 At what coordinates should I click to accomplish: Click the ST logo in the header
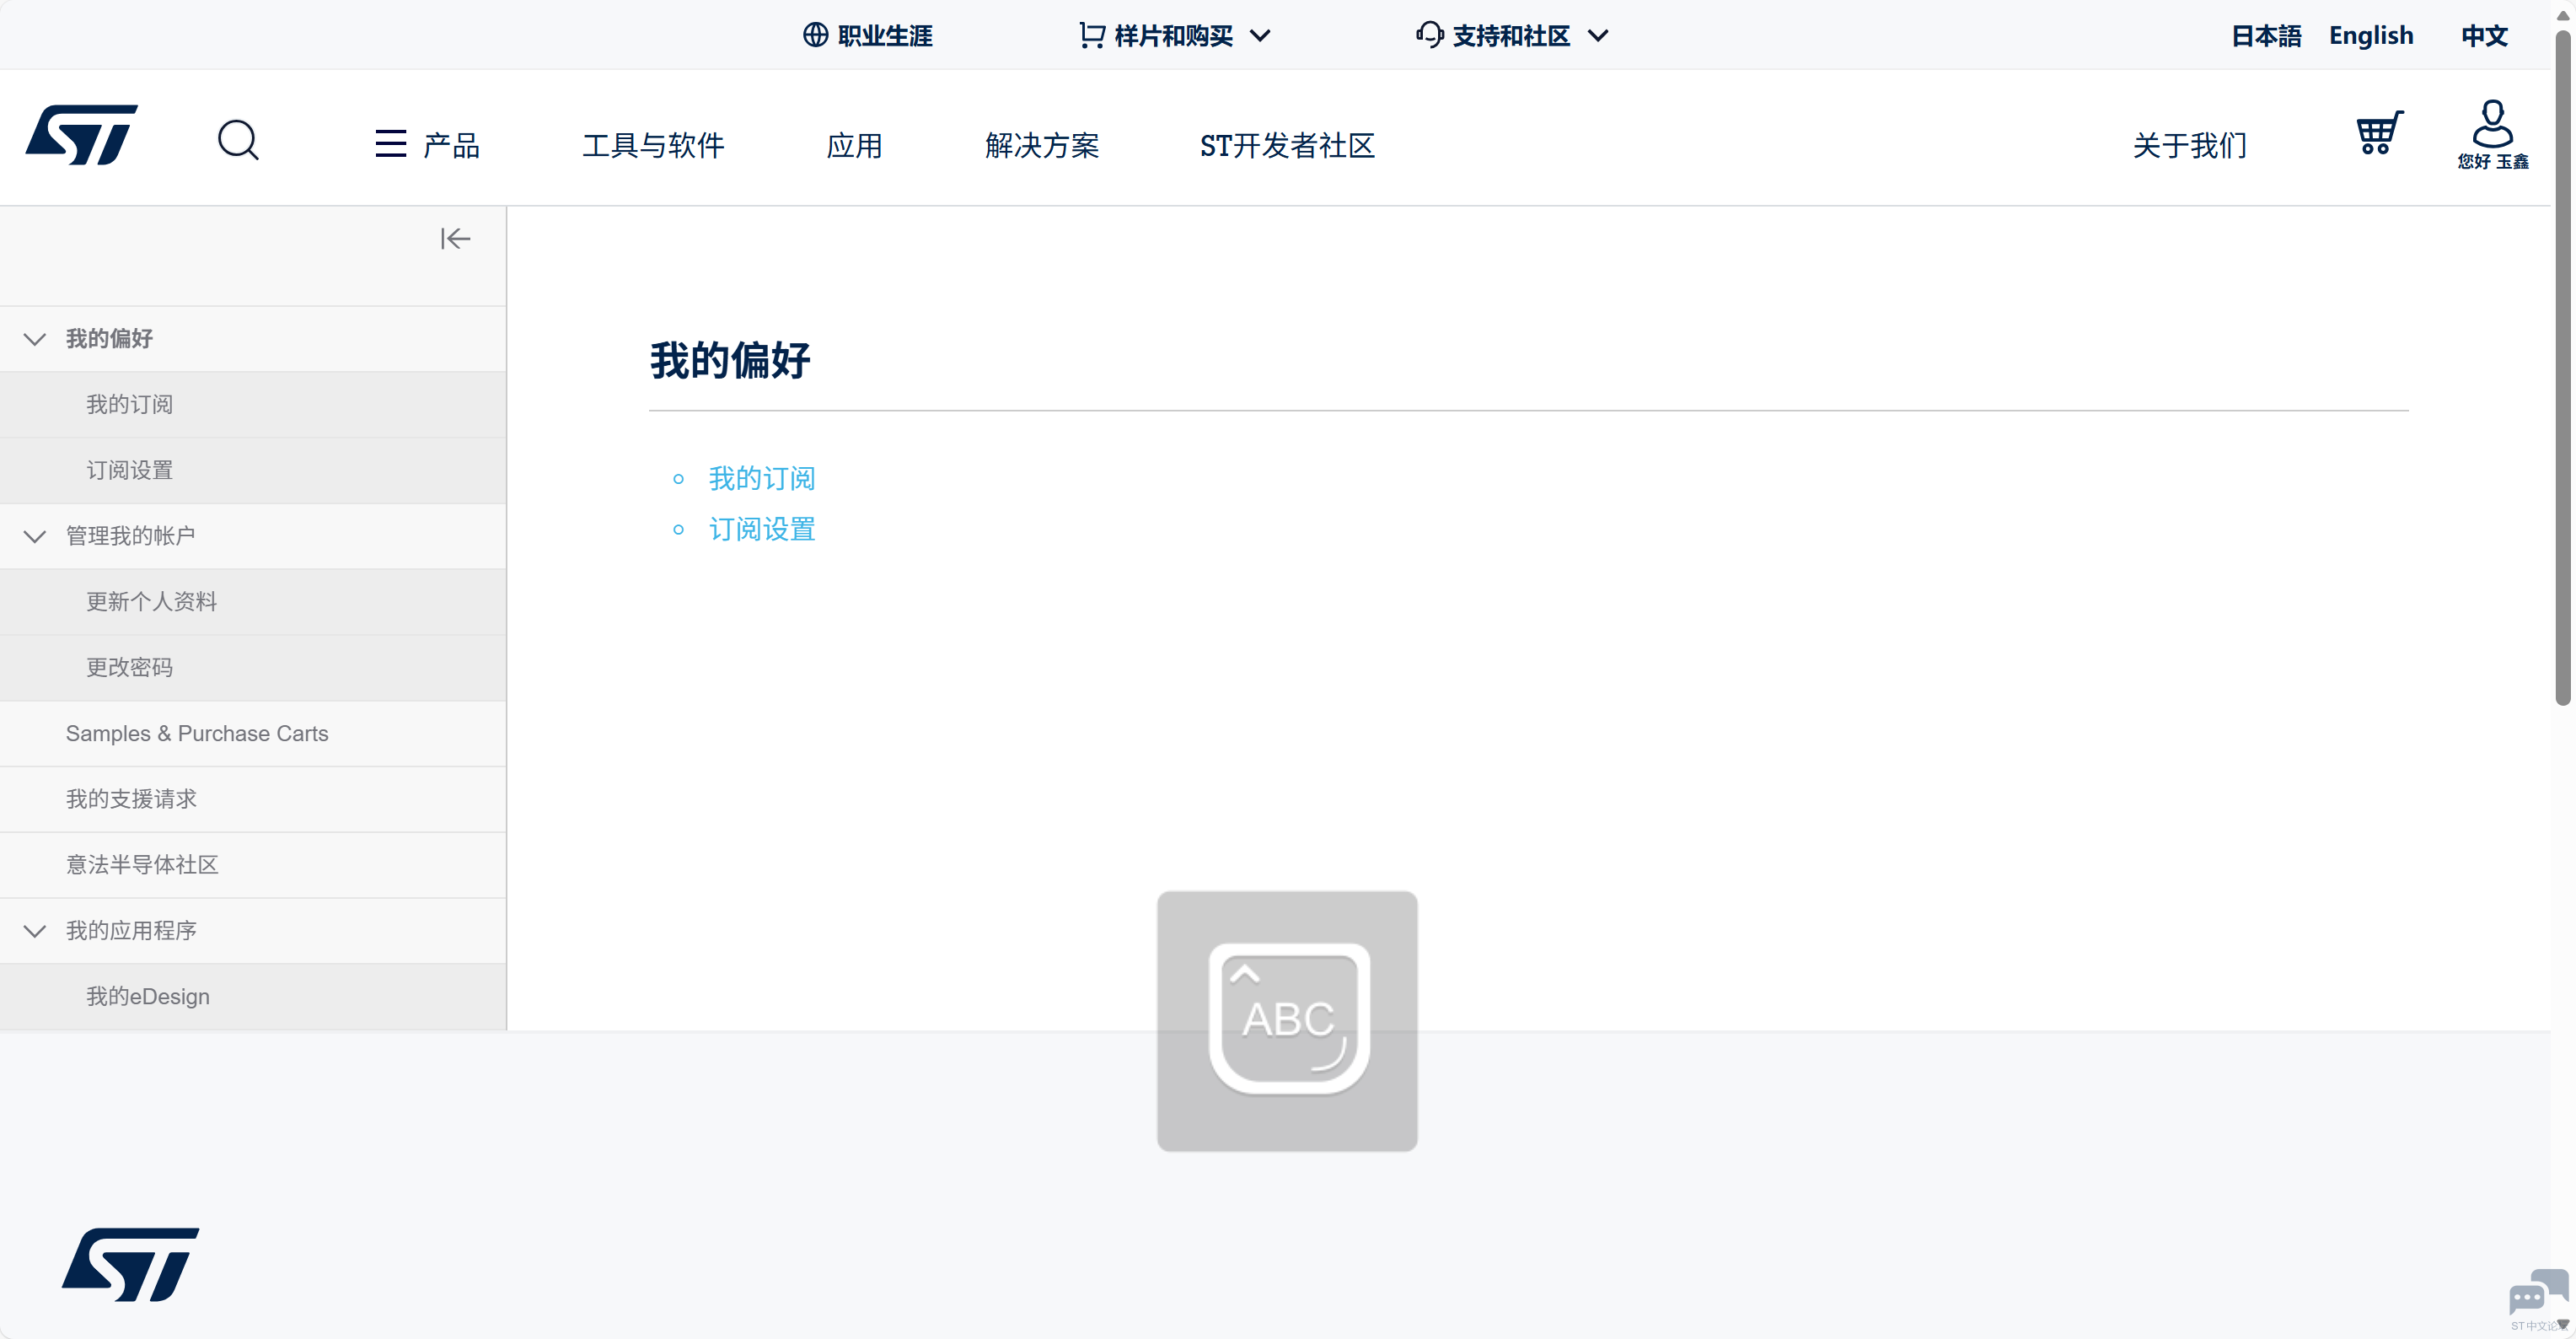pos(82,135)
